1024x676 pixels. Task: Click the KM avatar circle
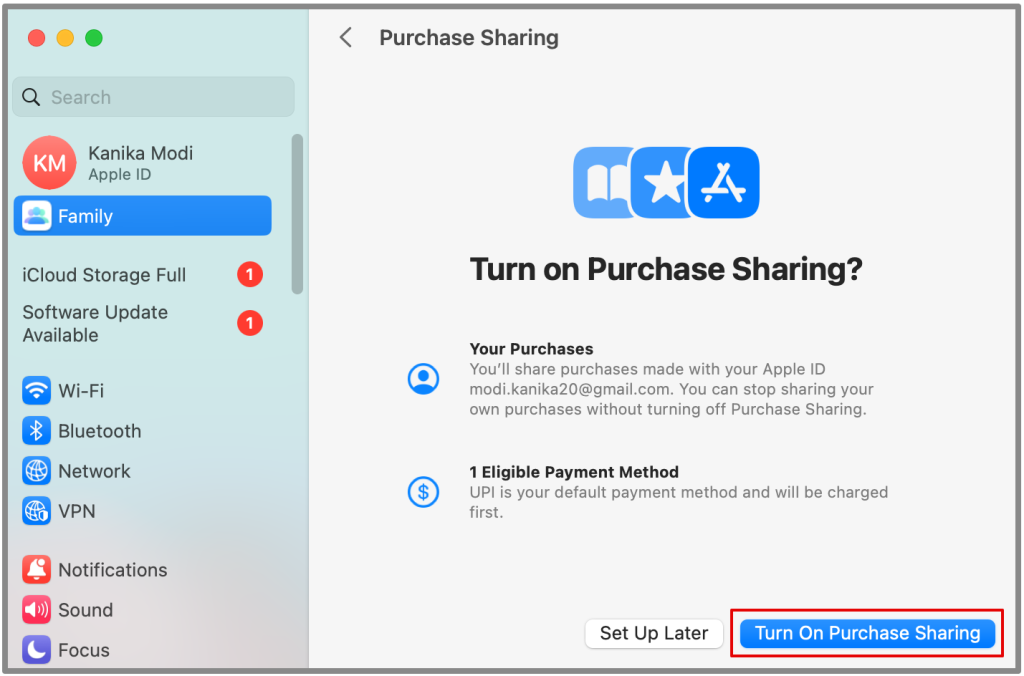tap(50, 163)
